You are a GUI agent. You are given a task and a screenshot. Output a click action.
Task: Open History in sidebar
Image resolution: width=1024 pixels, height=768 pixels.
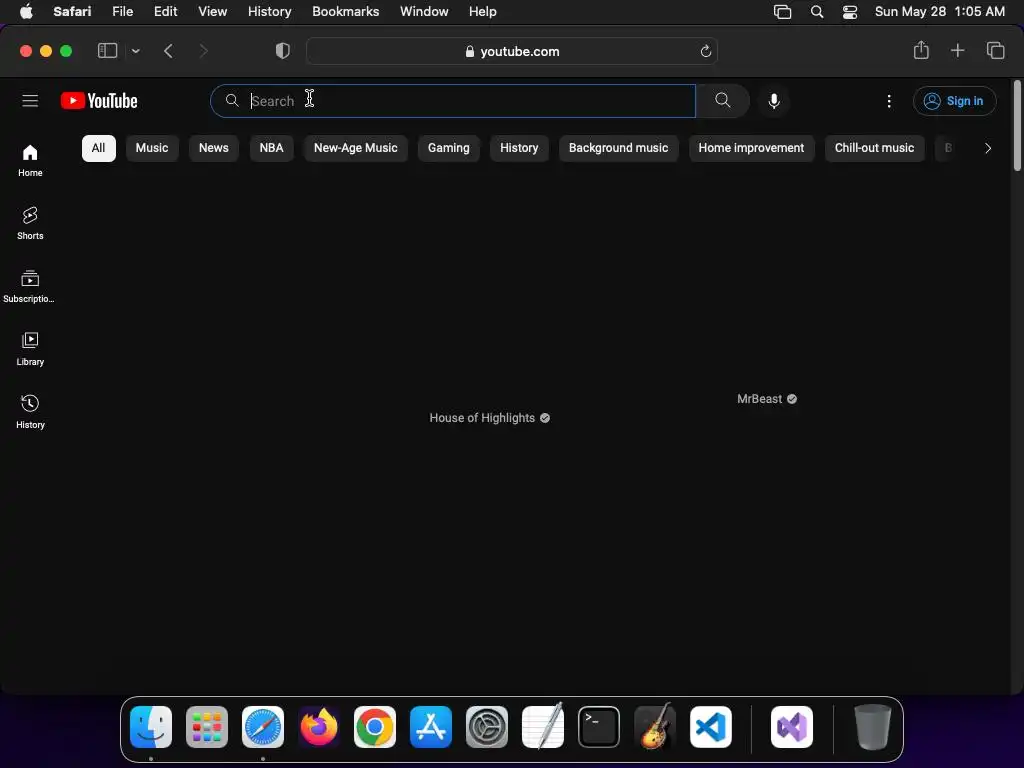(30, 413)
